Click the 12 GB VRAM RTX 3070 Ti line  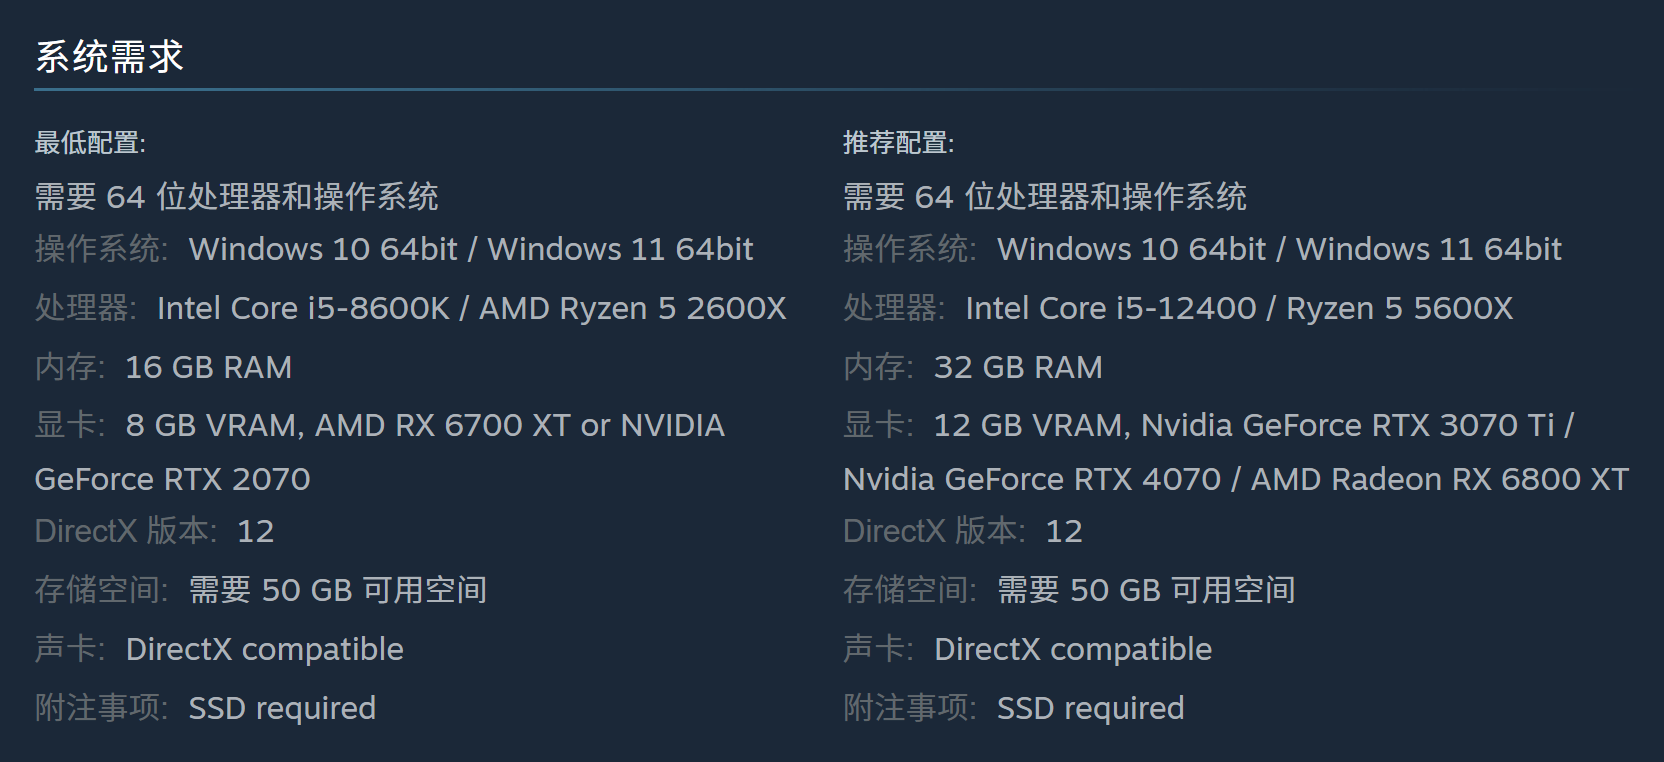pos(1253,425)
